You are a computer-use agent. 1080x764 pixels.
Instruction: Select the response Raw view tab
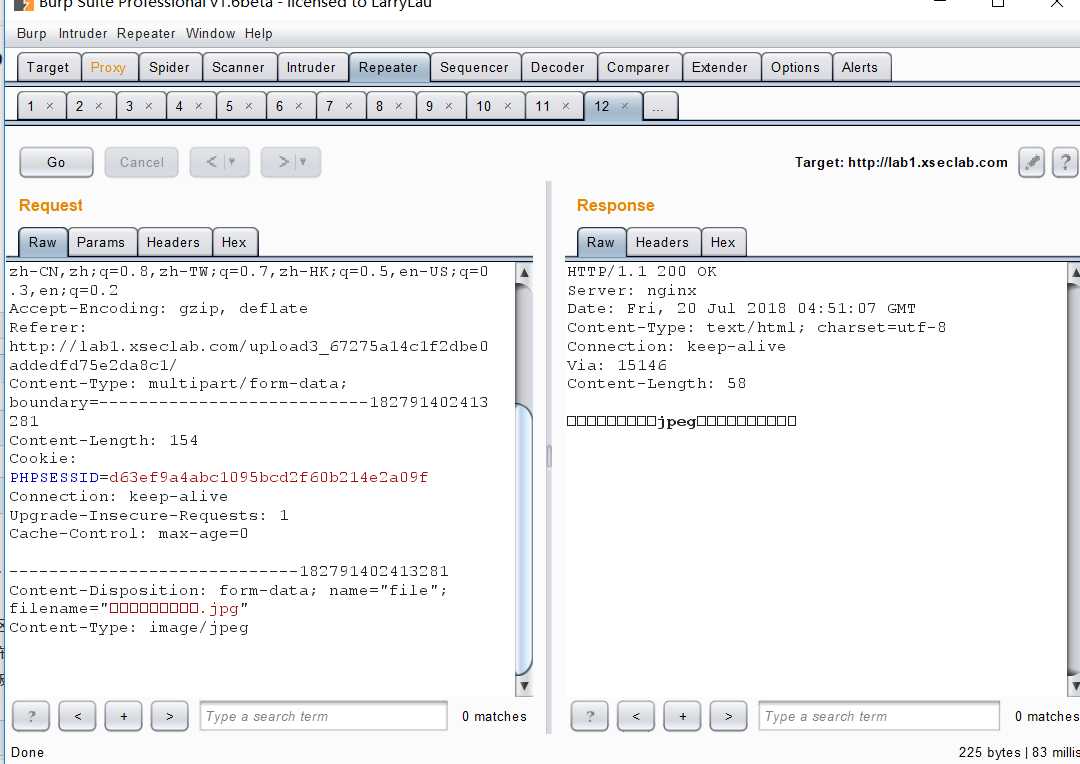click(x=601, y=242)
